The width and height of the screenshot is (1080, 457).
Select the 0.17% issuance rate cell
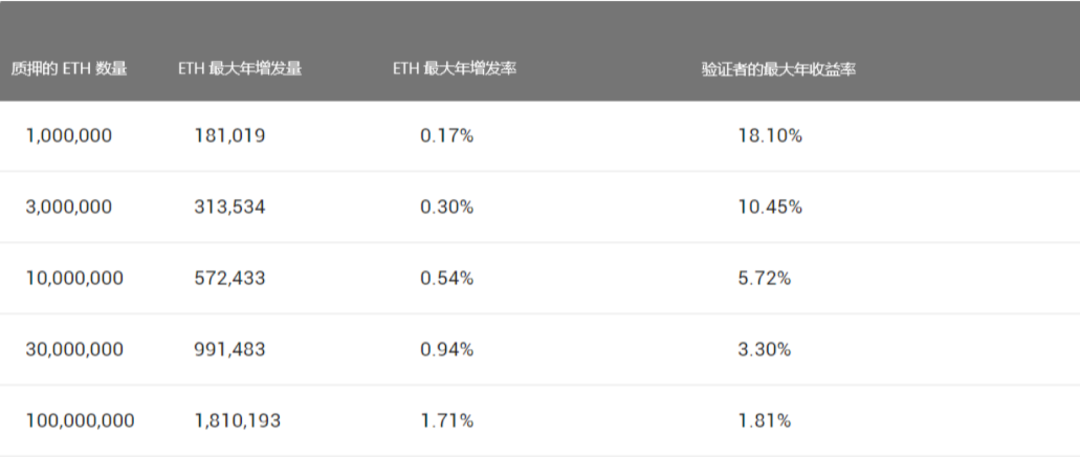click(447, 136)
